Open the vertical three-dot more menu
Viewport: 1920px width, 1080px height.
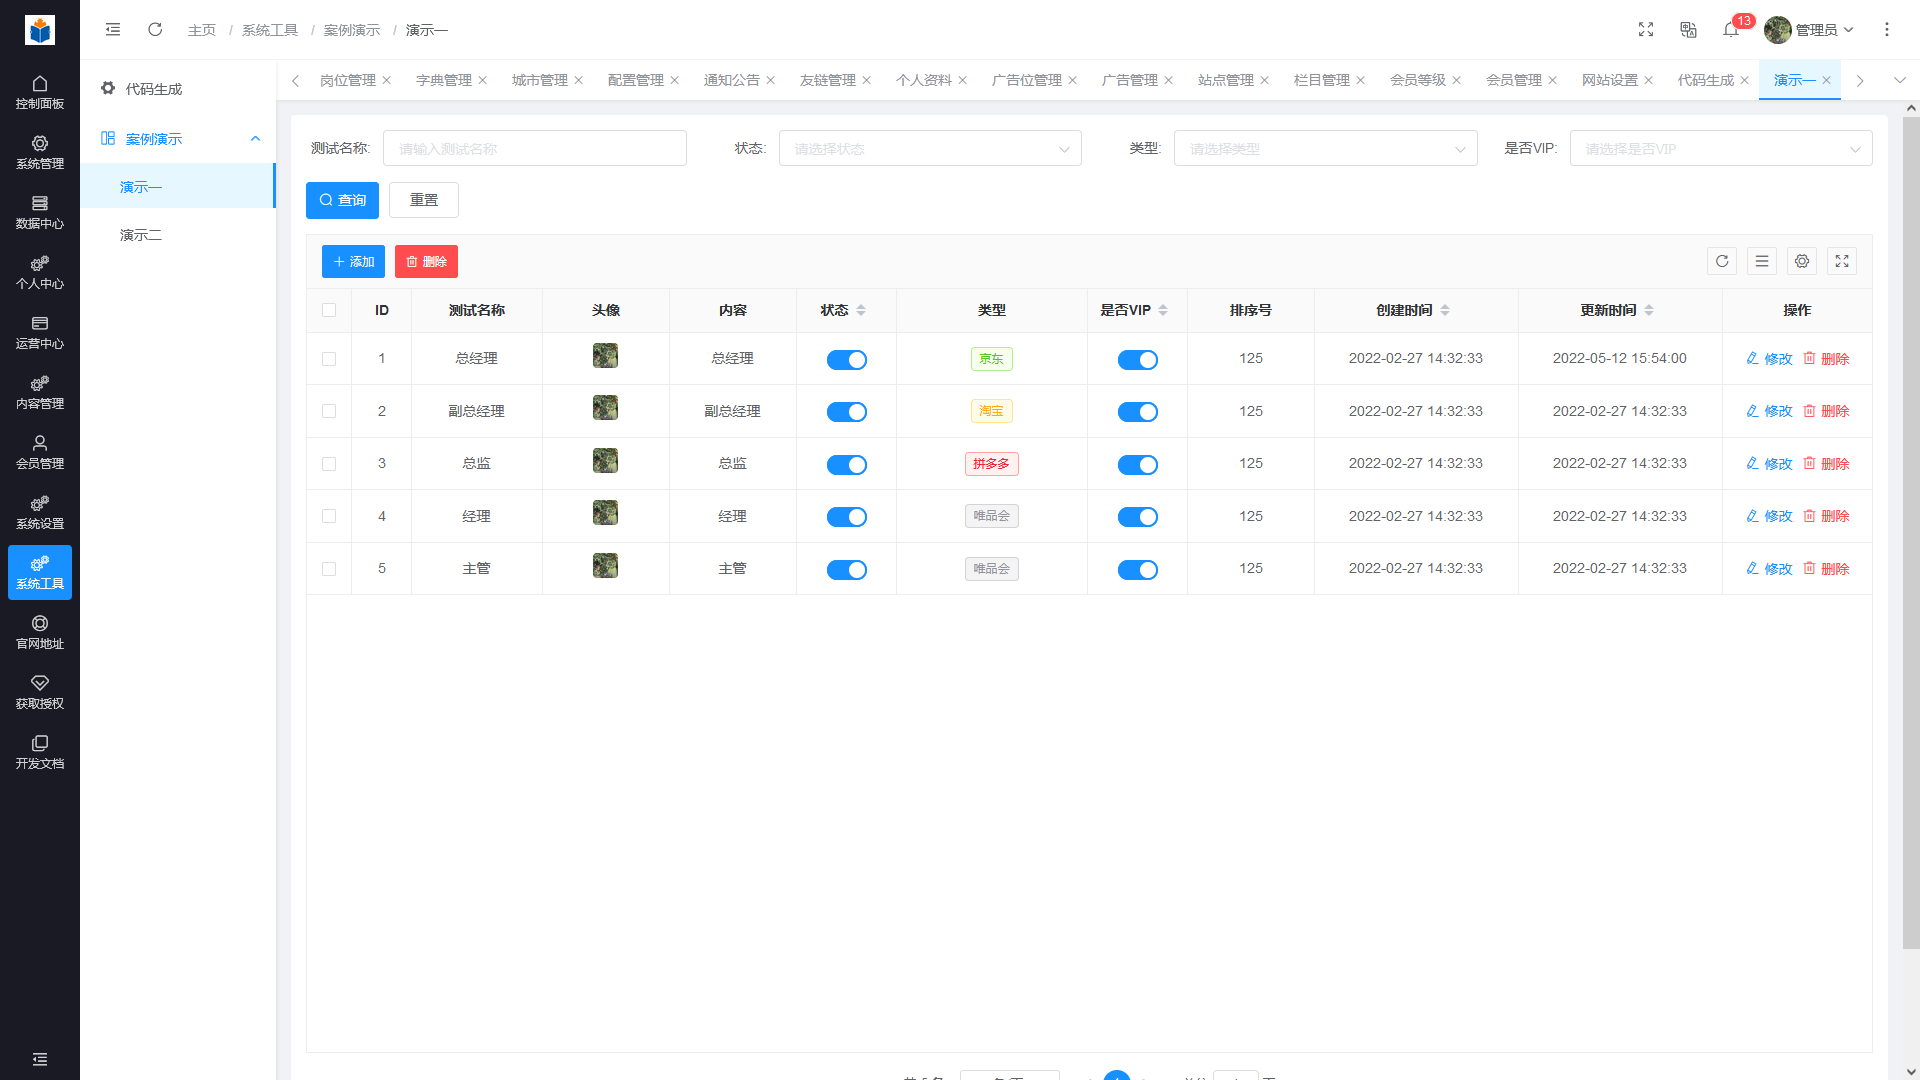point(1887,30)
